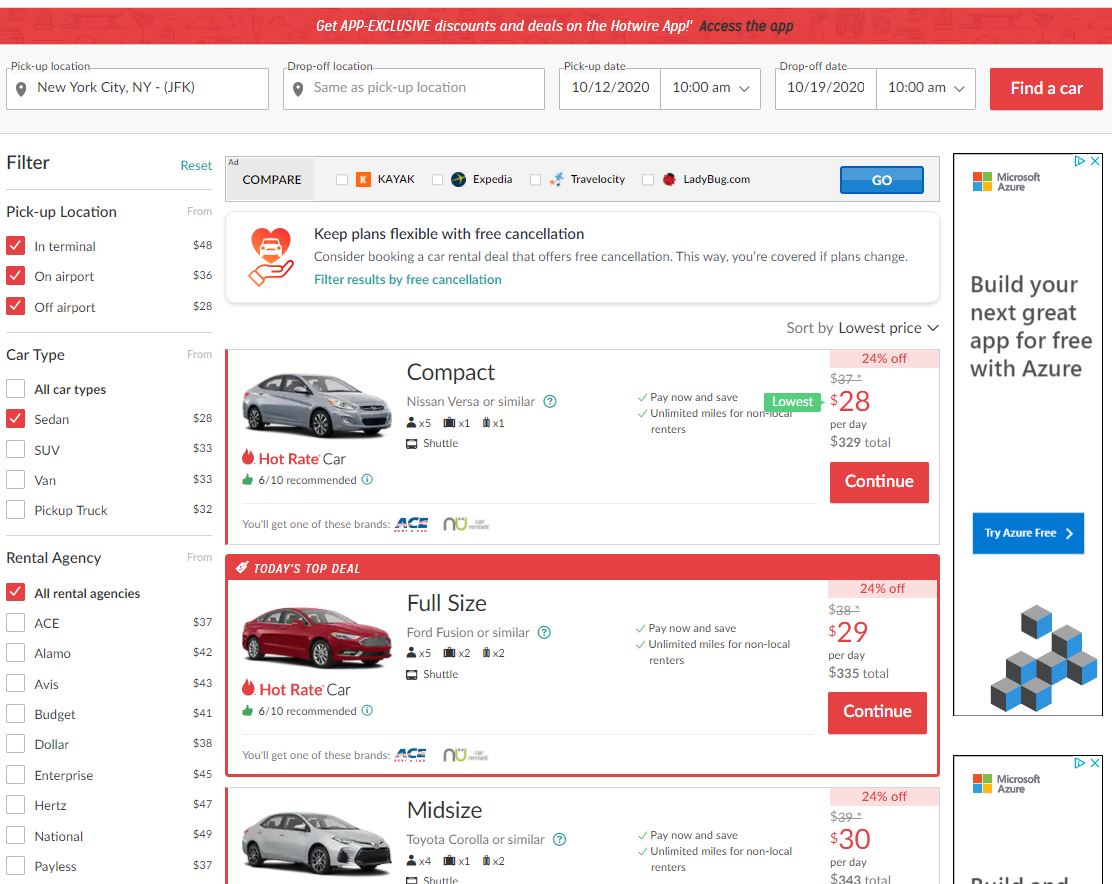Click the KAYAK logo icon

[x=363, y=179]
